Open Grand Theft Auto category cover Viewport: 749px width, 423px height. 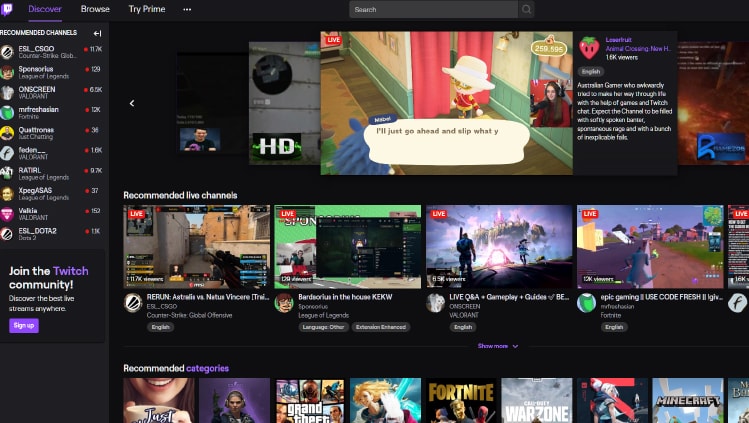point(310,401)
